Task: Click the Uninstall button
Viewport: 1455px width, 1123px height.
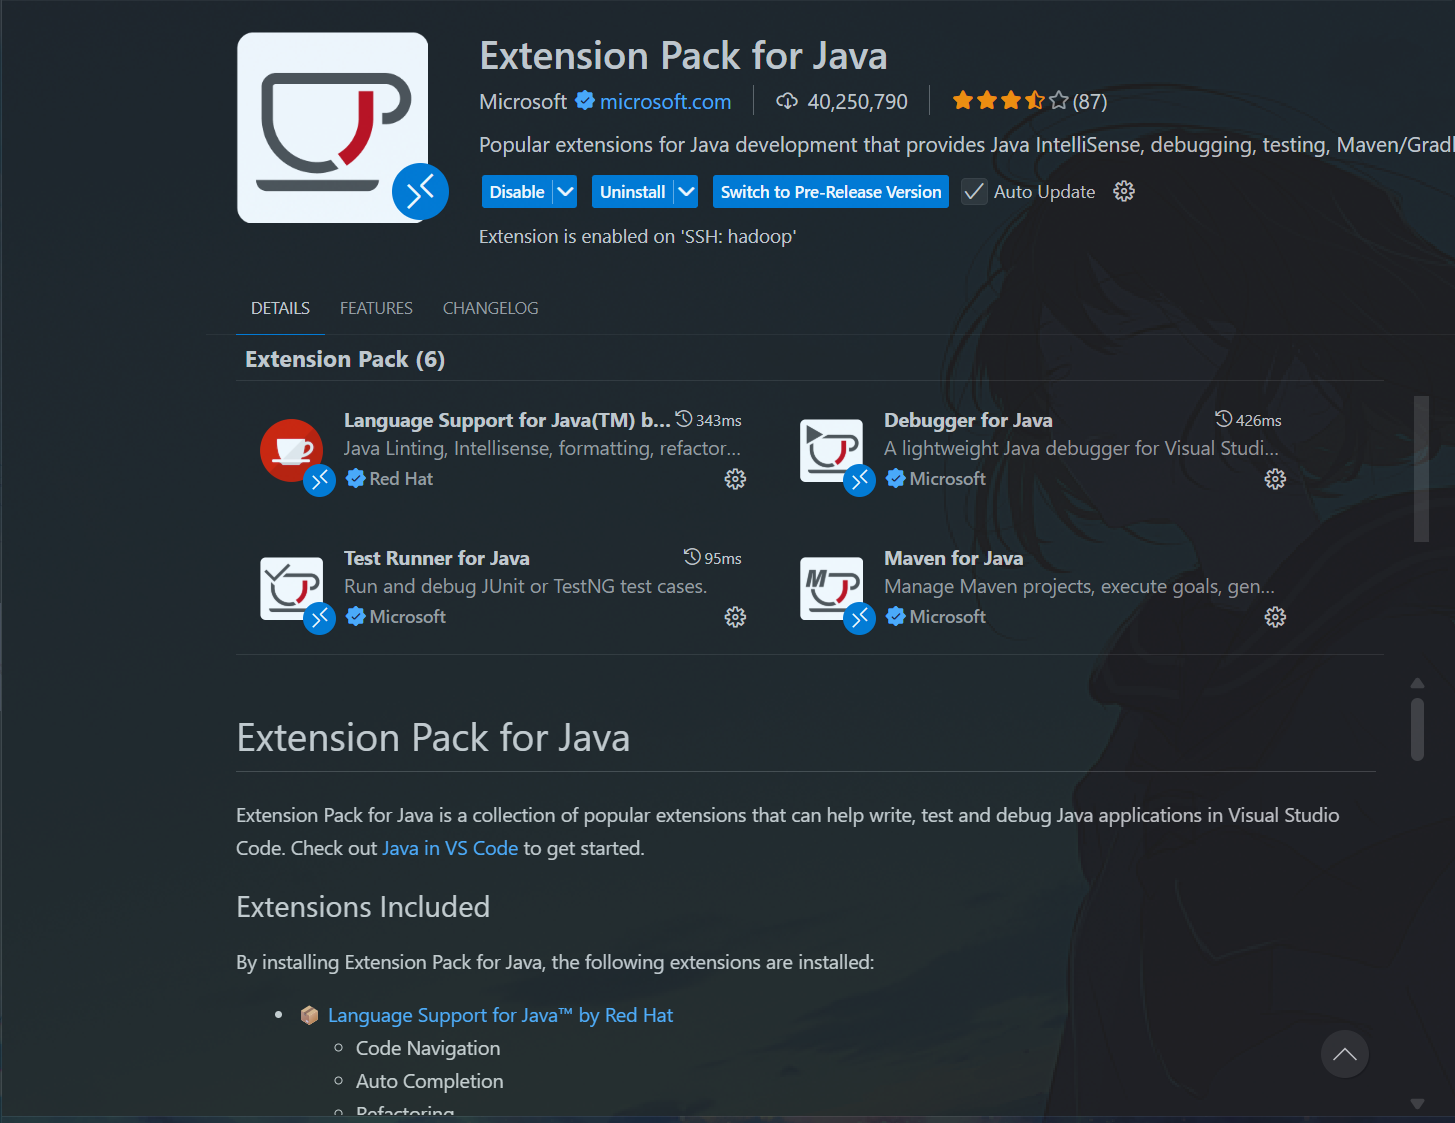Action: tap(632, 191)
